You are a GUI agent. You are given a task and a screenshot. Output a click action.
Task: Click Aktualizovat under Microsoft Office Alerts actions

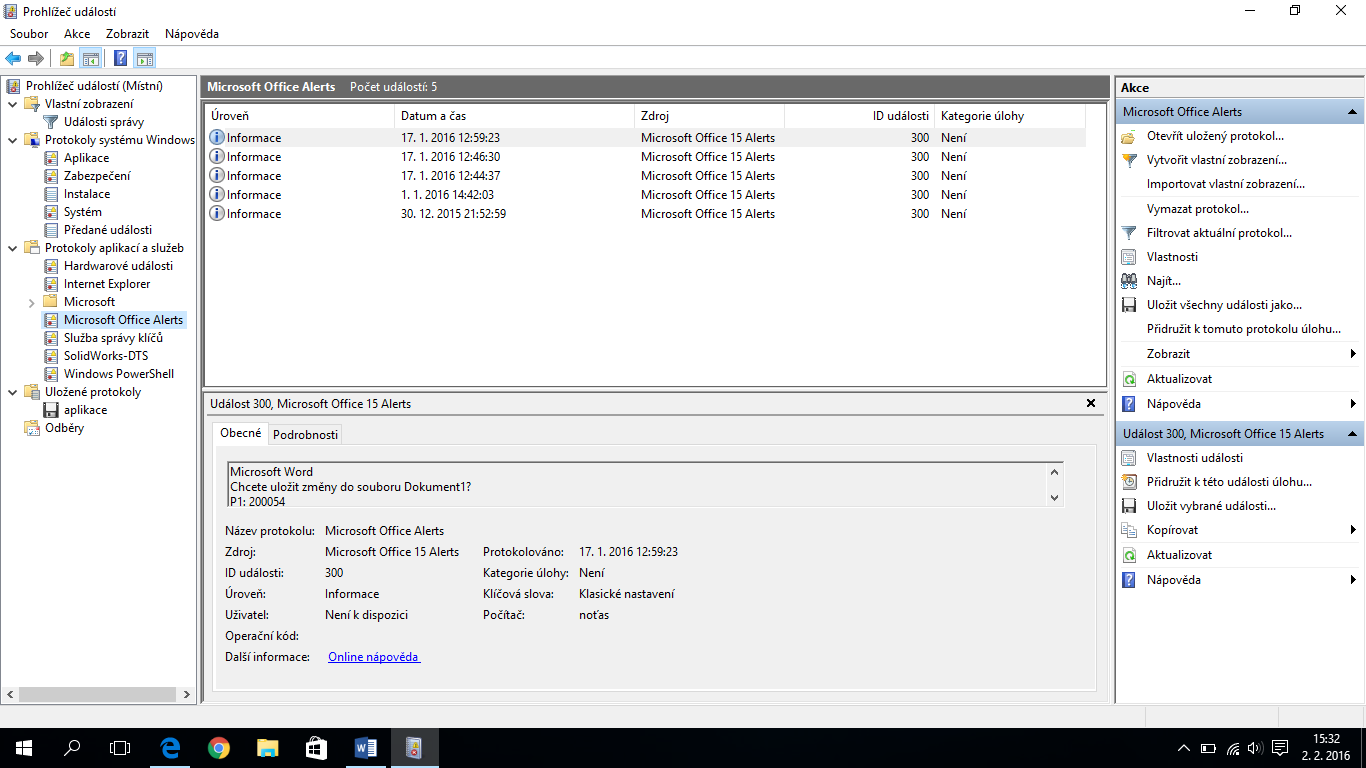point(1179,379)
